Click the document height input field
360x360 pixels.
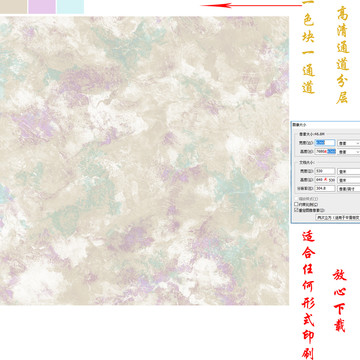tap(325, 180)
